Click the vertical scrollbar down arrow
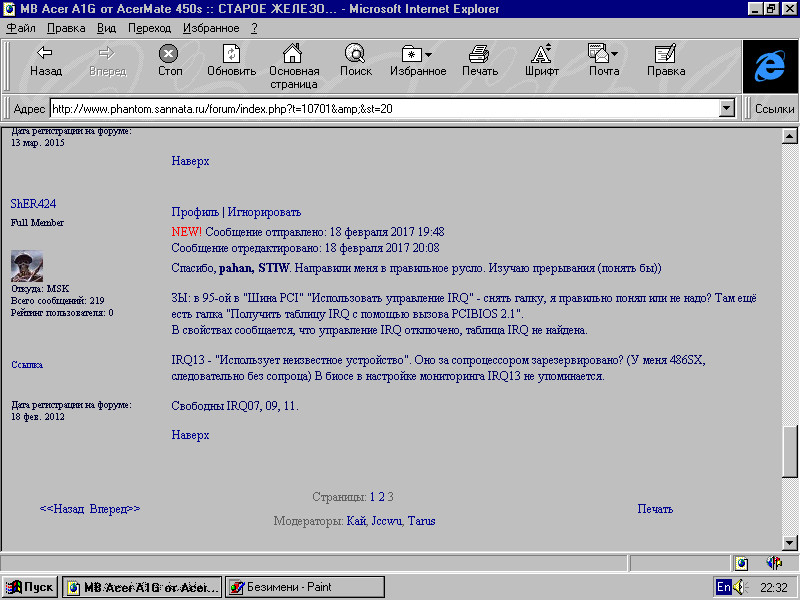The height and width of the screenshot is (600, 800). (x=789, y=542)
